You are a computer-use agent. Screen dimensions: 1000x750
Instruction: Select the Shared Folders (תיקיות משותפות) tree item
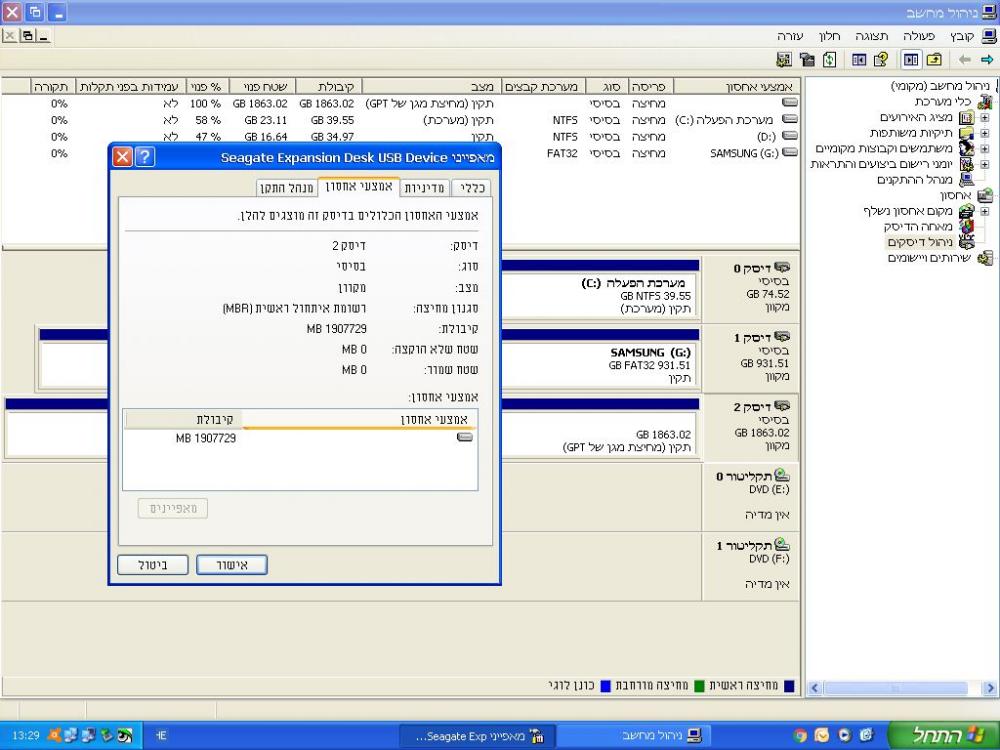pos(911,133)
